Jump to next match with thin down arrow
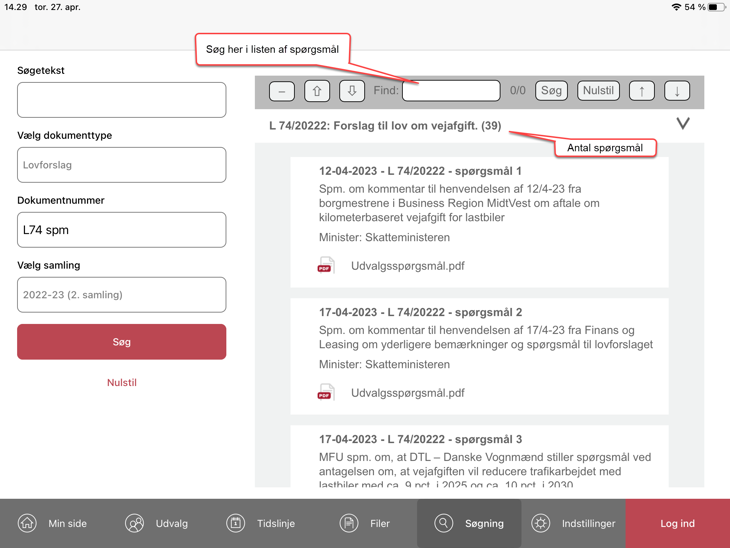The height and width of the screenshot is (548, 730). click(677, 91)
